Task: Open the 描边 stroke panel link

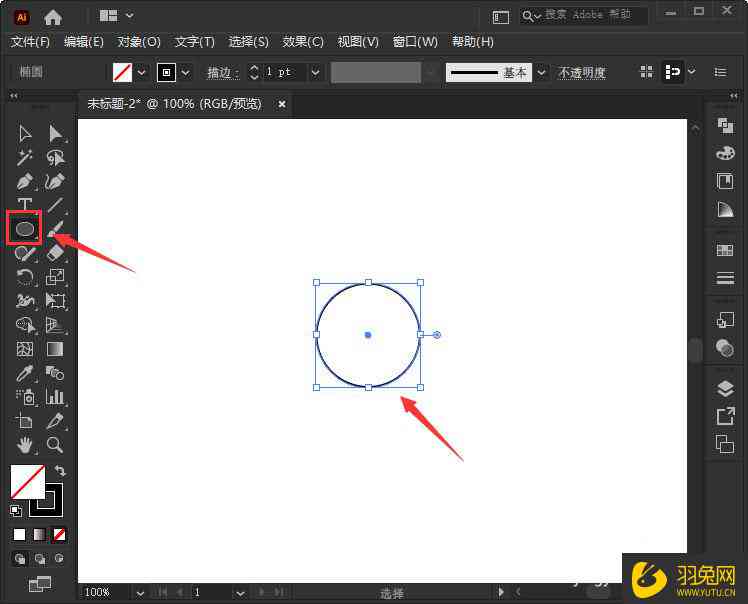Action: 222,73
